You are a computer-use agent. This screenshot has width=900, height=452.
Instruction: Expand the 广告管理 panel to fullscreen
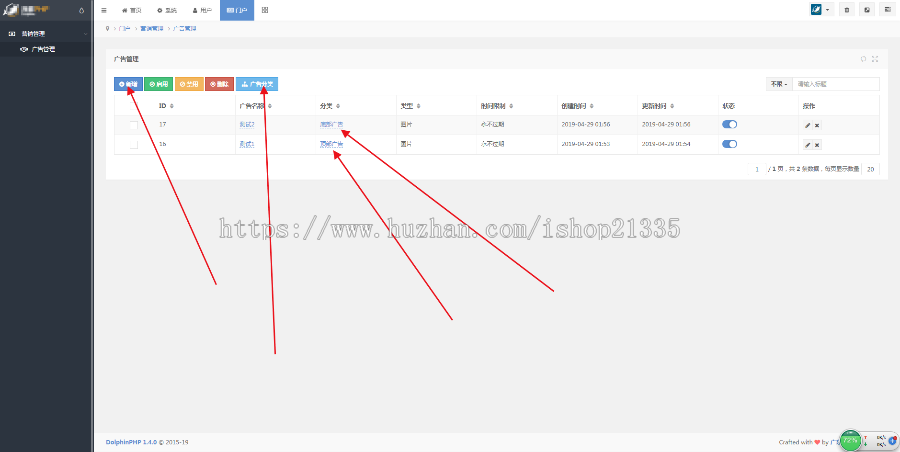(x=875, y=59)
